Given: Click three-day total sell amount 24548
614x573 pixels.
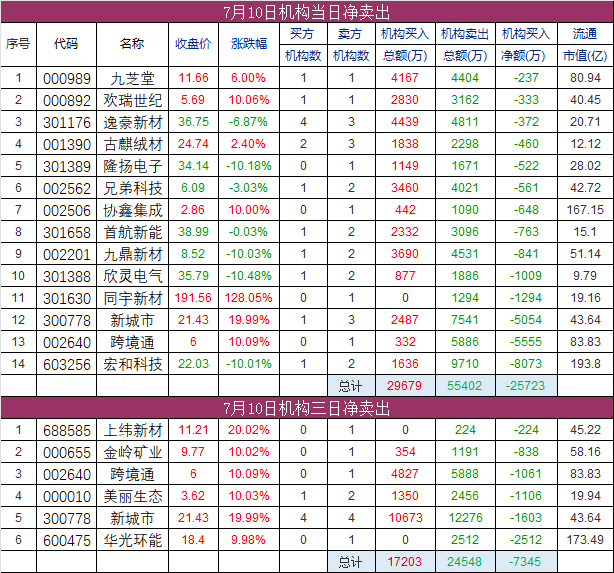Looking at the screenshot, I should click(x=465, y=562).
